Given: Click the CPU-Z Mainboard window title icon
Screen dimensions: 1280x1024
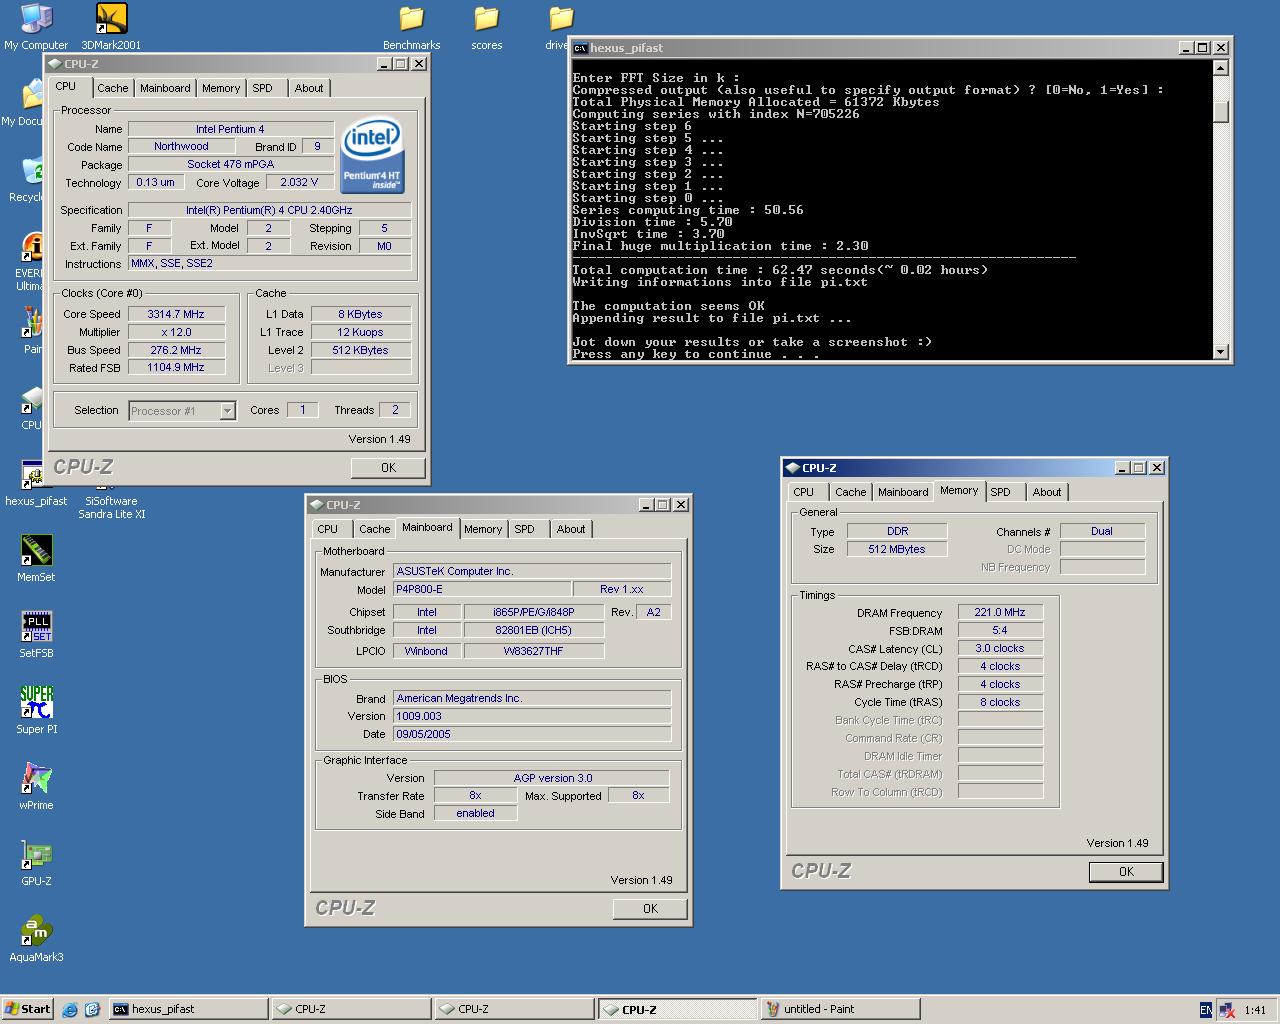Looking at the screenshot, I should coord(317,505).
